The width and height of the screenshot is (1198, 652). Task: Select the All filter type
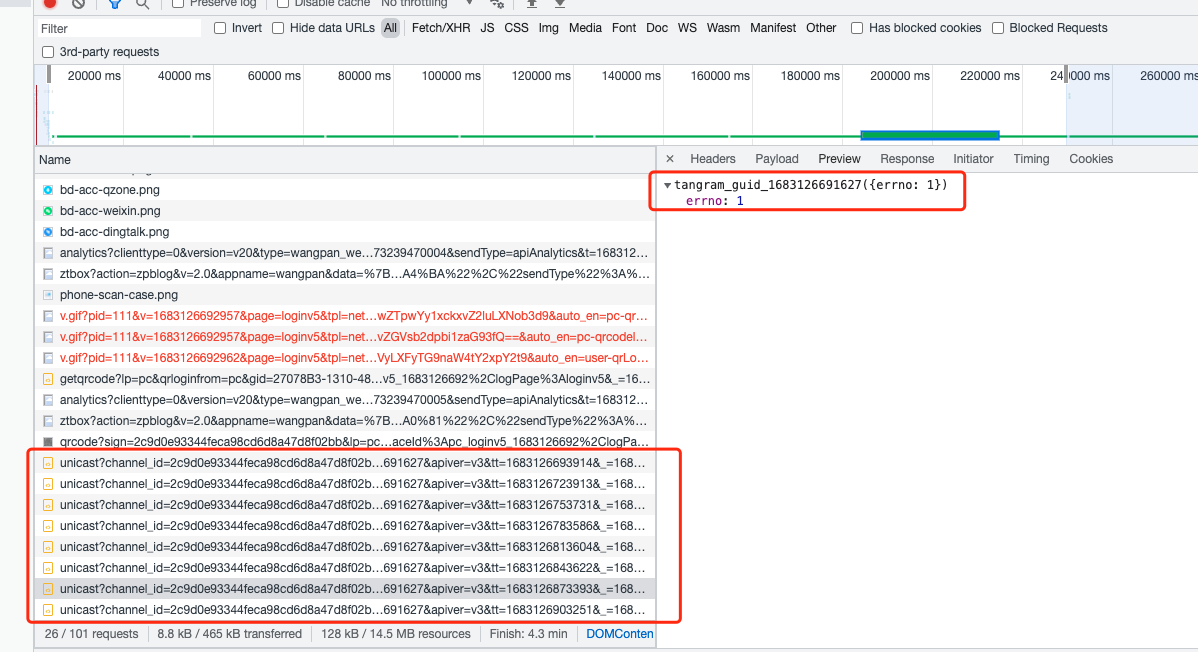[390, 28]
